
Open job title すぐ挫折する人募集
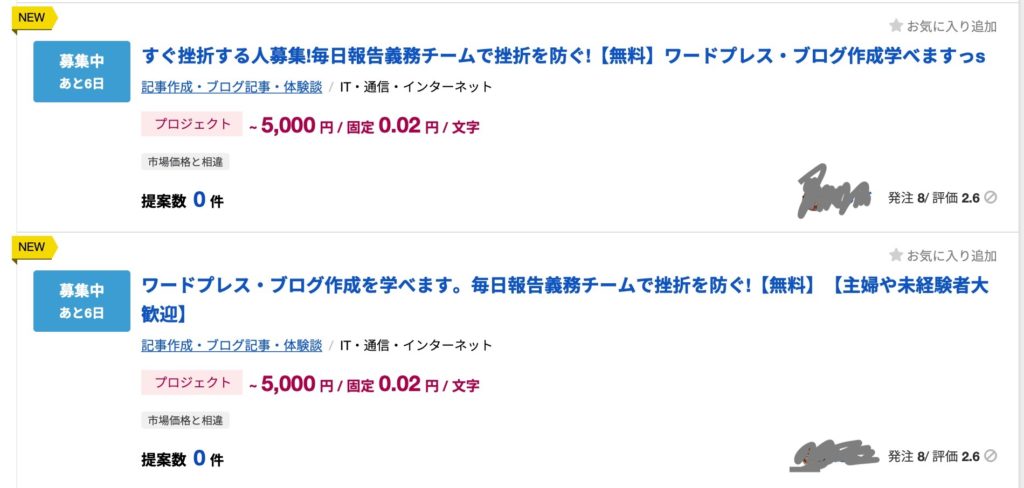click(x=563, y=56)
